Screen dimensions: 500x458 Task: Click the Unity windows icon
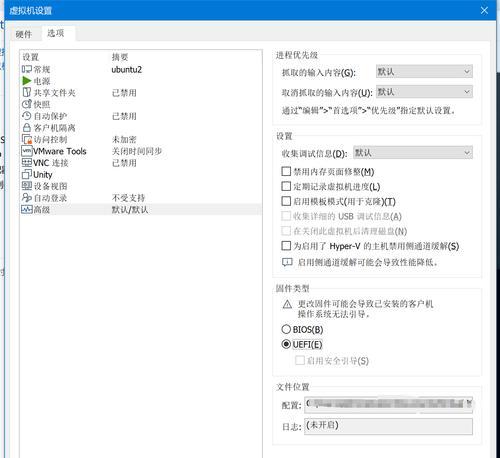(x=27, y=174)
